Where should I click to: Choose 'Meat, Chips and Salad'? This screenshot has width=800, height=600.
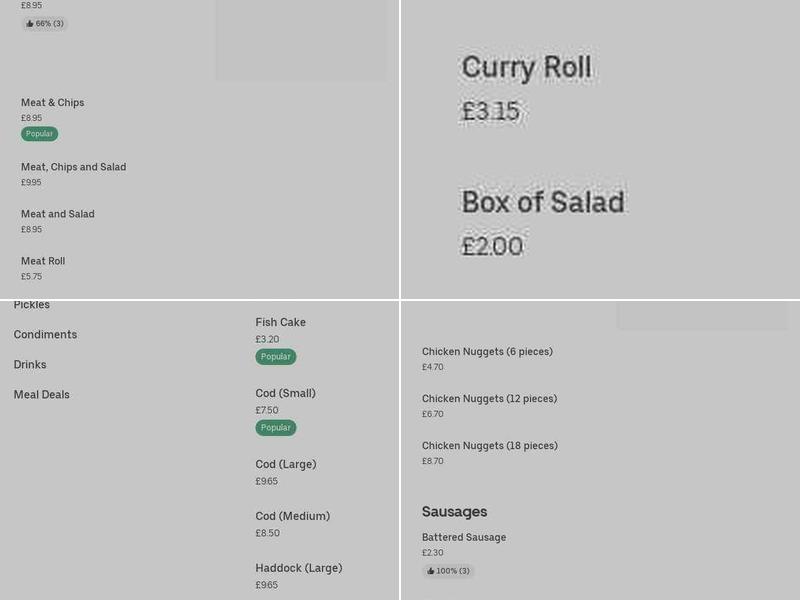pos(74,166)
